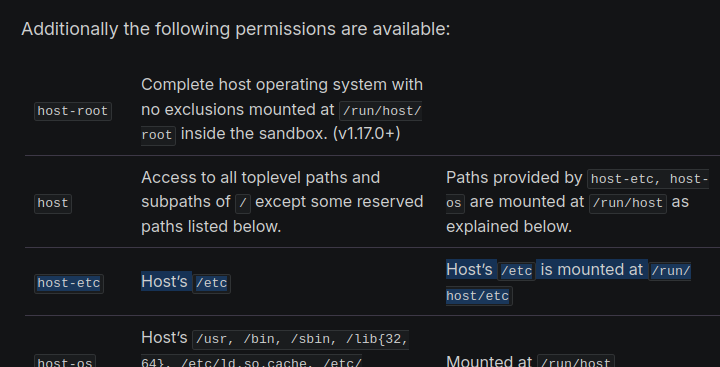This screenshot has height=367, width=720.
Task: Click the host-root permission code label
Action: (x=73, y=111)
